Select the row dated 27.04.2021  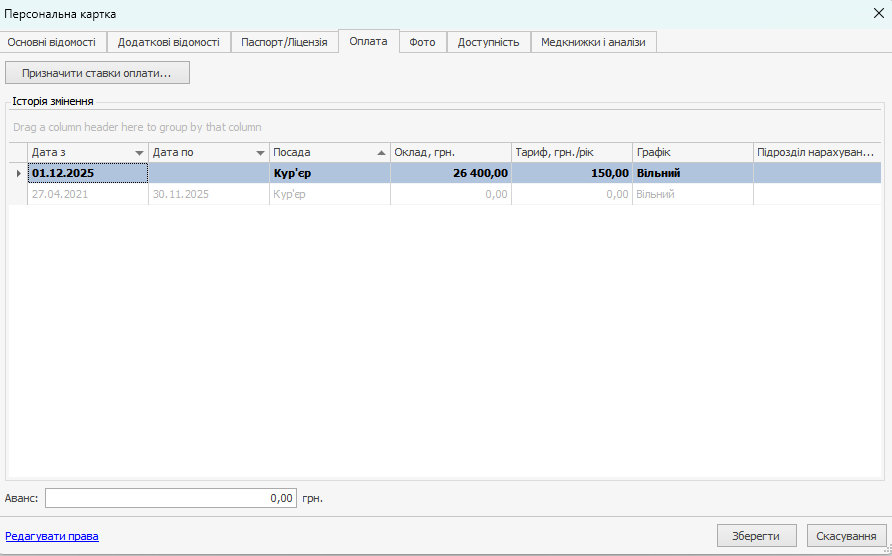point(88,194)
